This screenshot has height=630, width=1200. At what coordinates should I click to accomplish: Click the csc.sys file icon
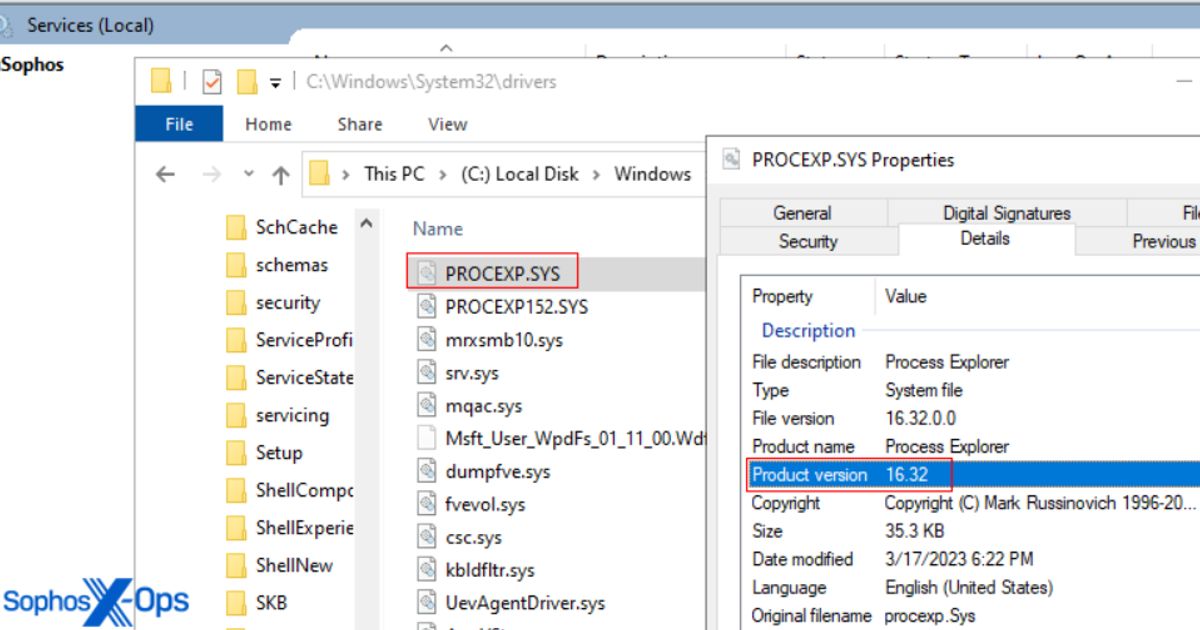(x=427, y=537)
